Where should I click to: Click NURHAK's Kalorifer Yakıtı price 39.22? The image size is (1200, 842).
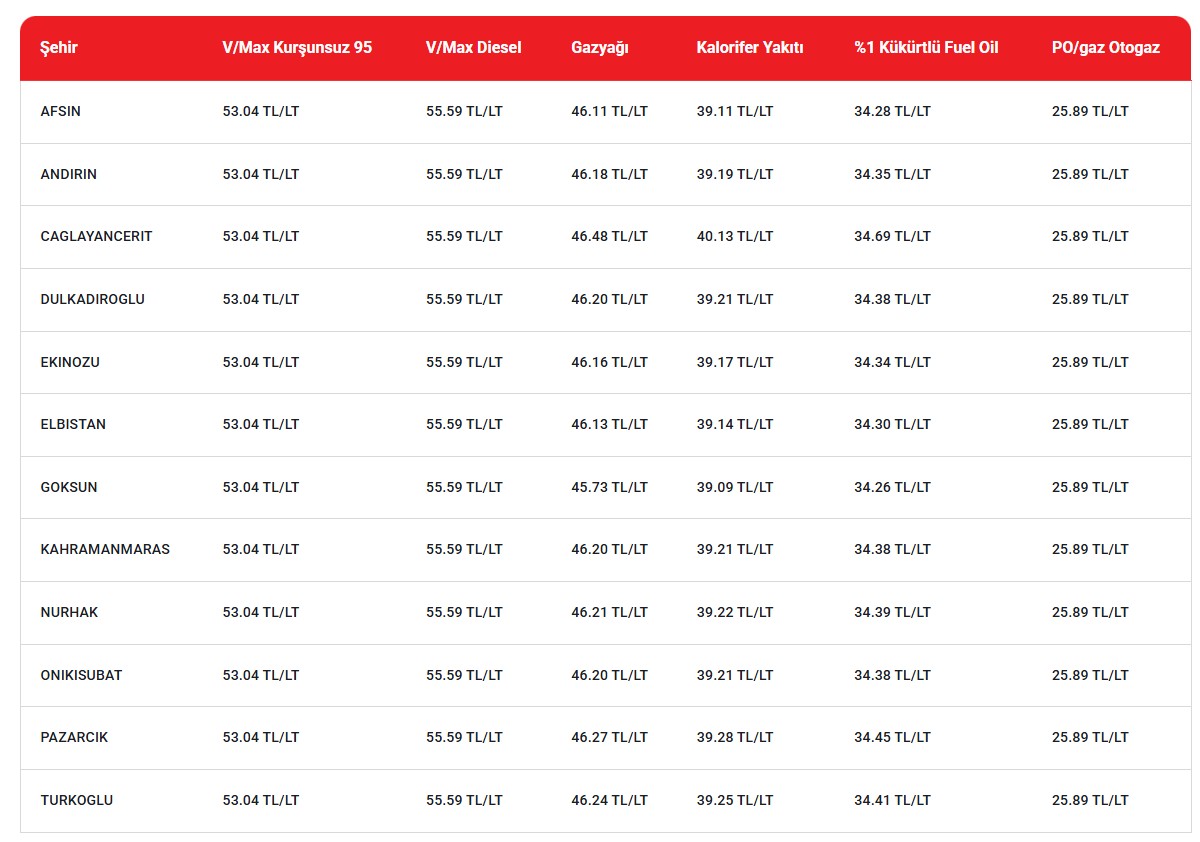coord(735,612)
